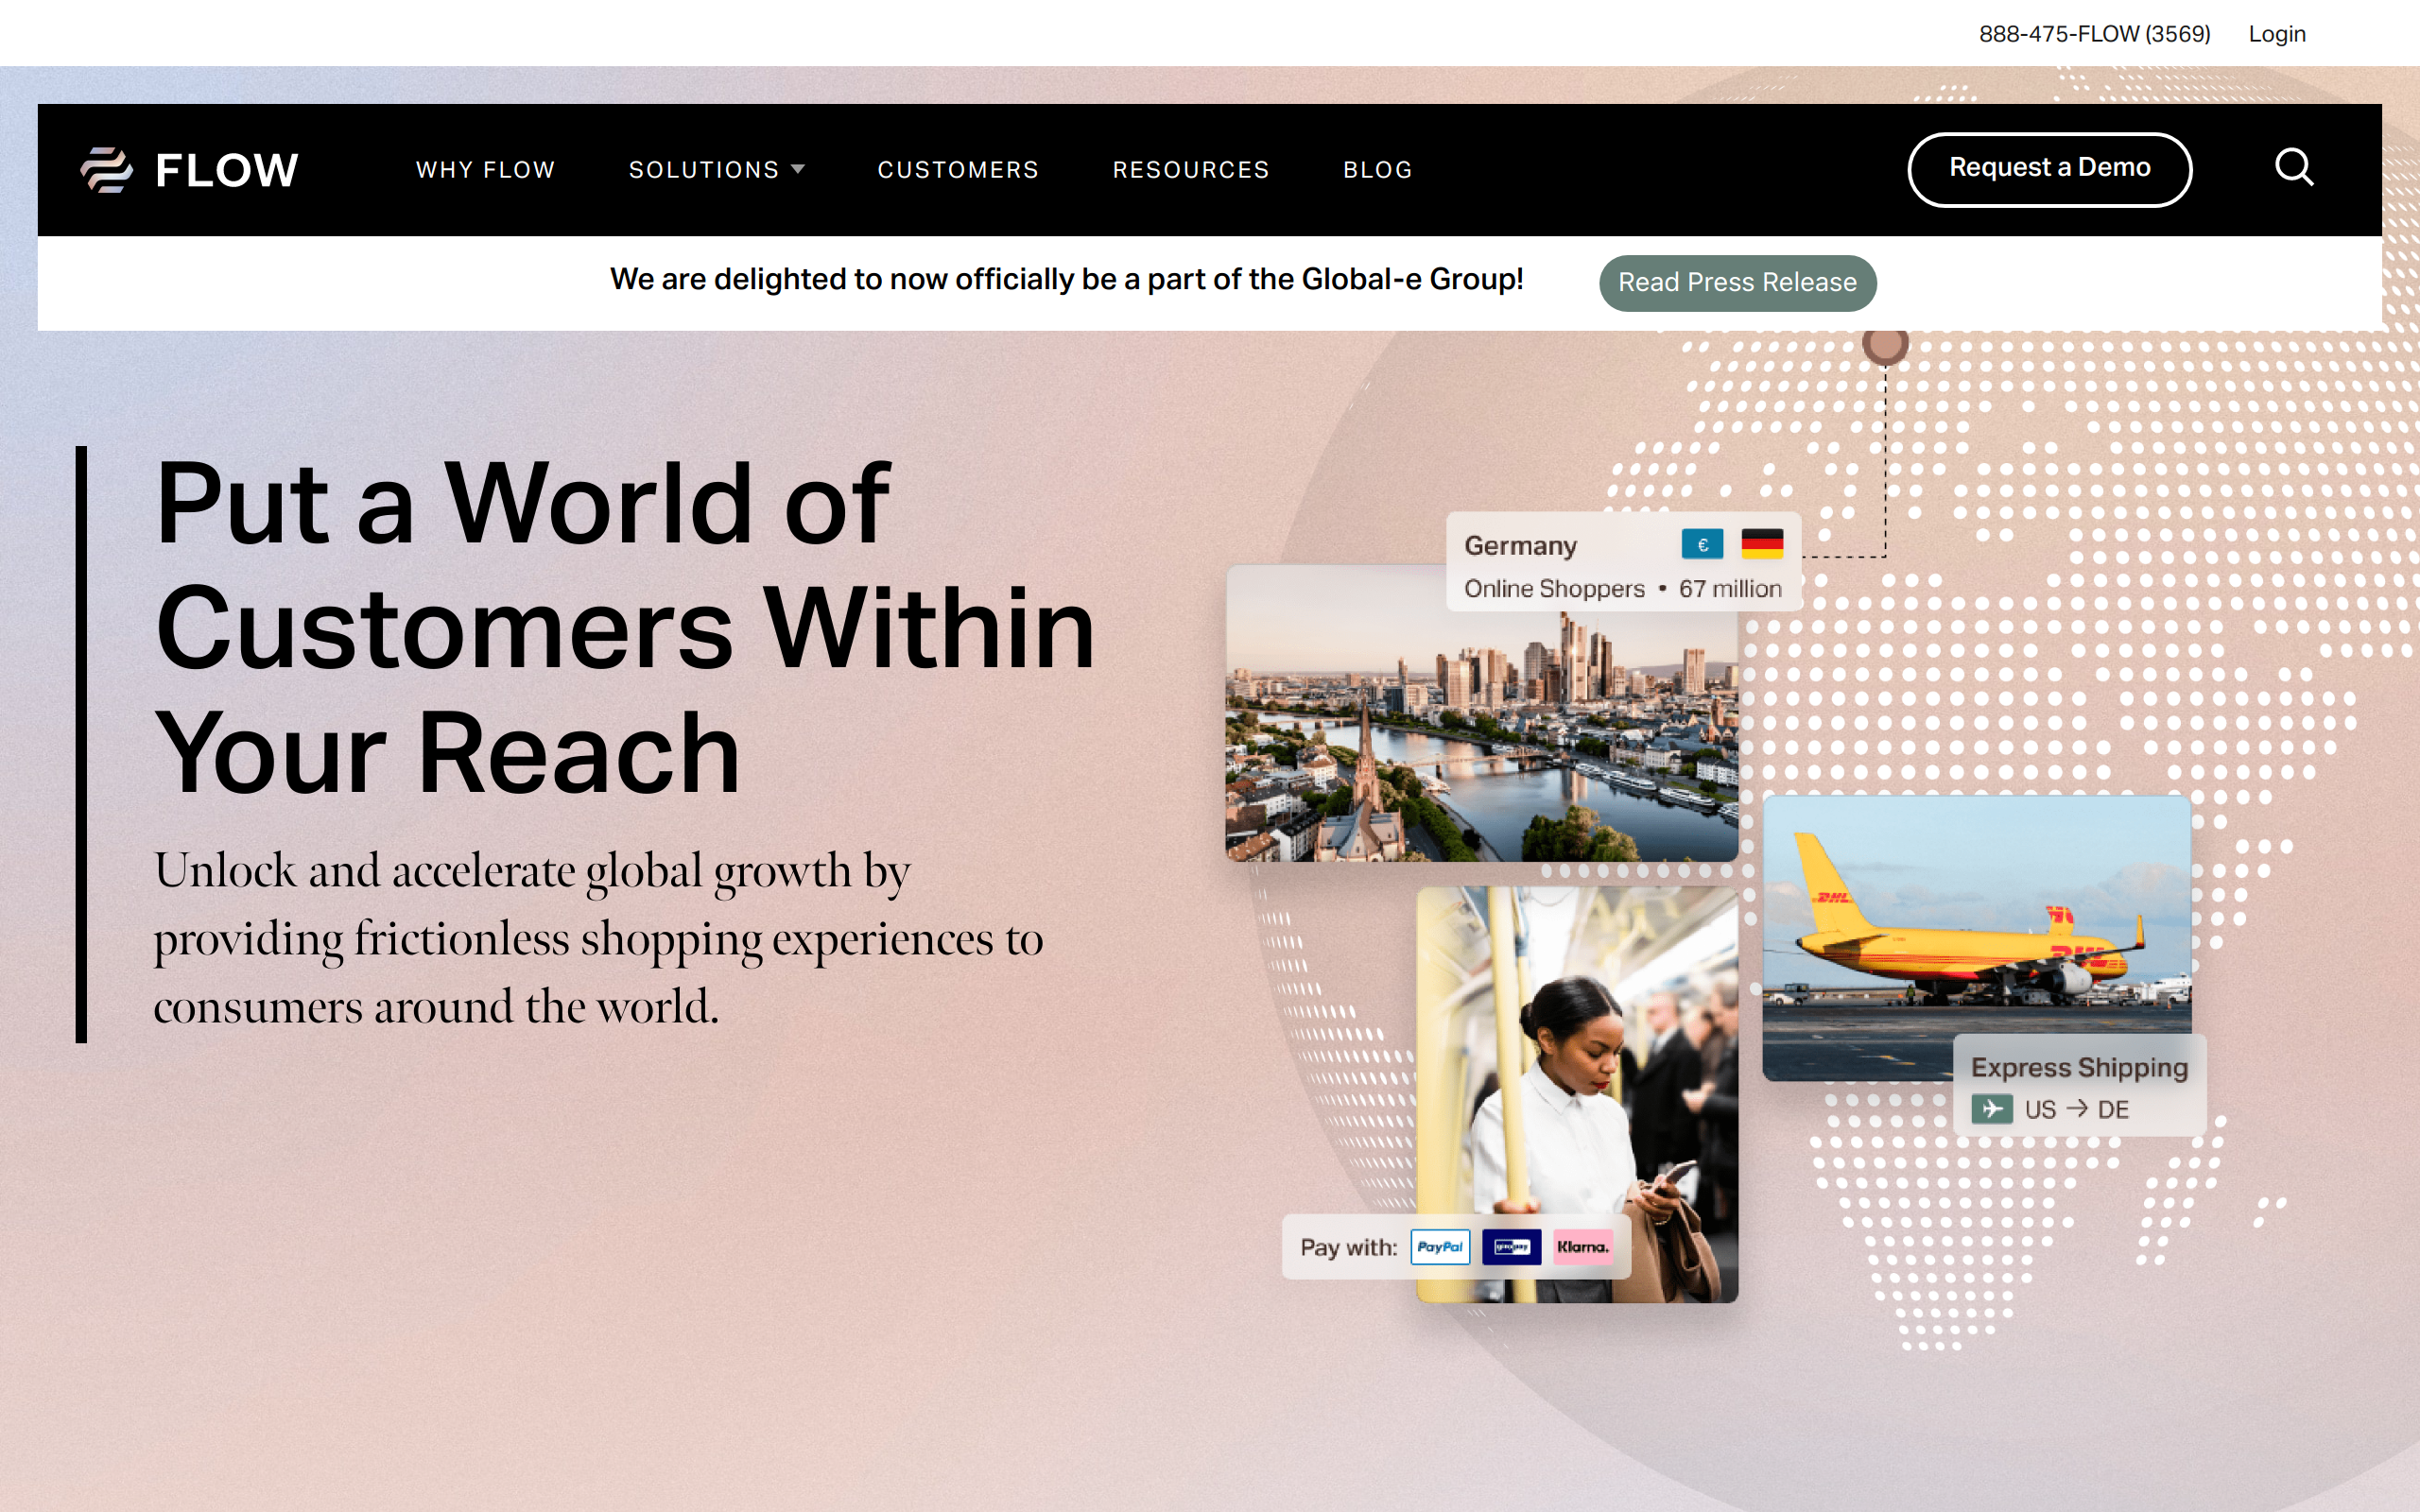
Task: Expand the Solutions dropdown arrow
Action: pos(798,169)
